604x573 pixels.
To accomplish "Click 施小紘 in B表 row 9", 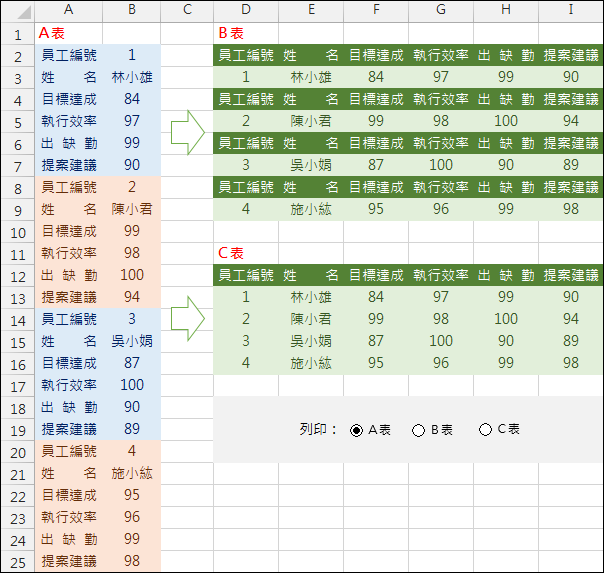I will coord(311,209).
